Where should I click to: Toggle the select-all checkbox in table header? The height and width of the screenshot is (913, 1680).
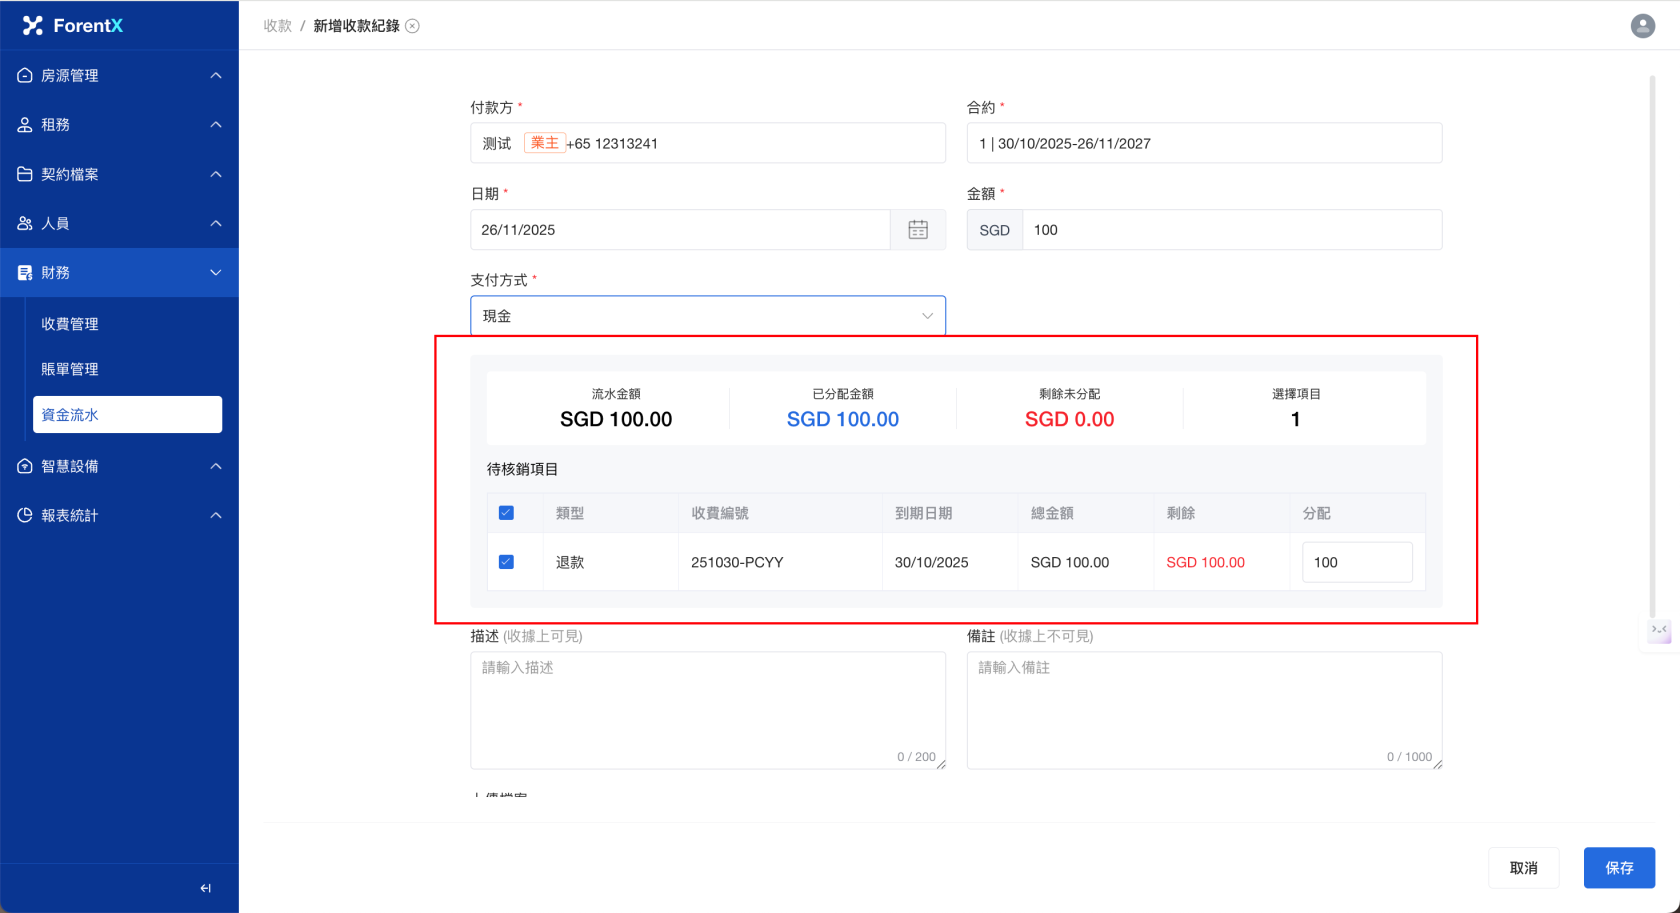pyautogui.click(x=506, y=513)
